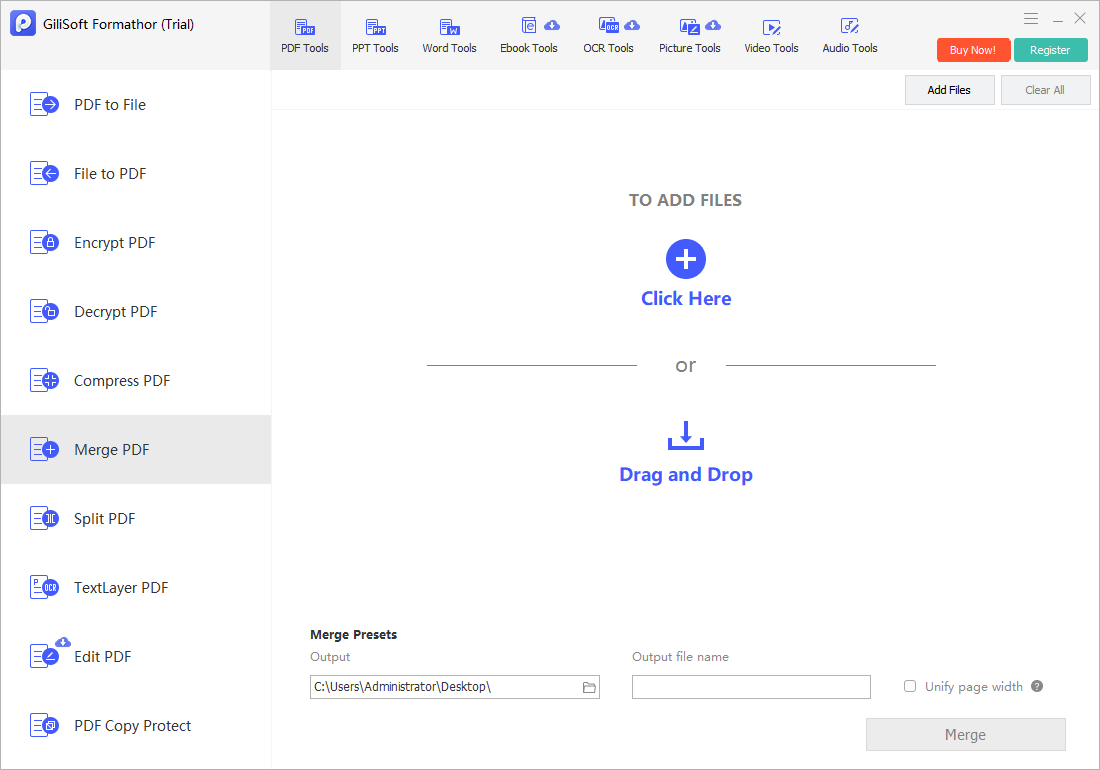Viewport: 1100px width, 770px height.
Task: Select the PDF Copy Protect icon
Action: point(44,725)
